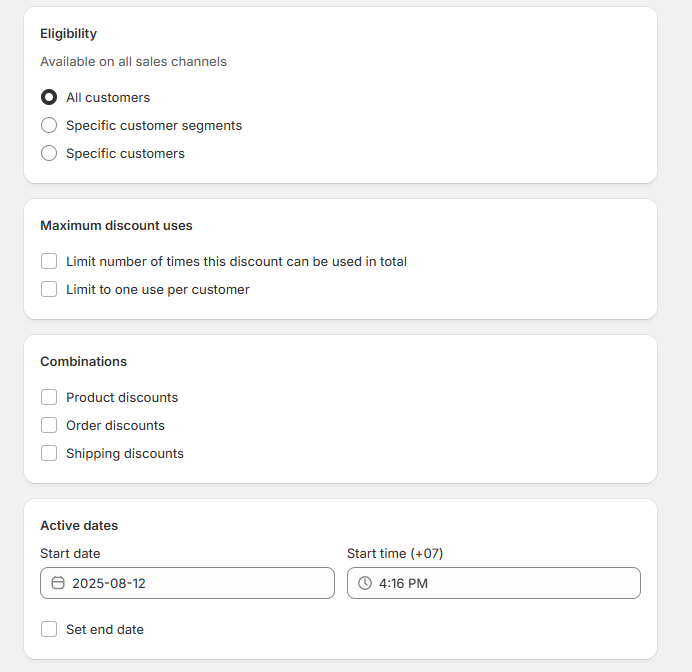Viewport: 692px width, 672px height.
Task: Click the Start time (+07) label
Action: pos(395,553)
